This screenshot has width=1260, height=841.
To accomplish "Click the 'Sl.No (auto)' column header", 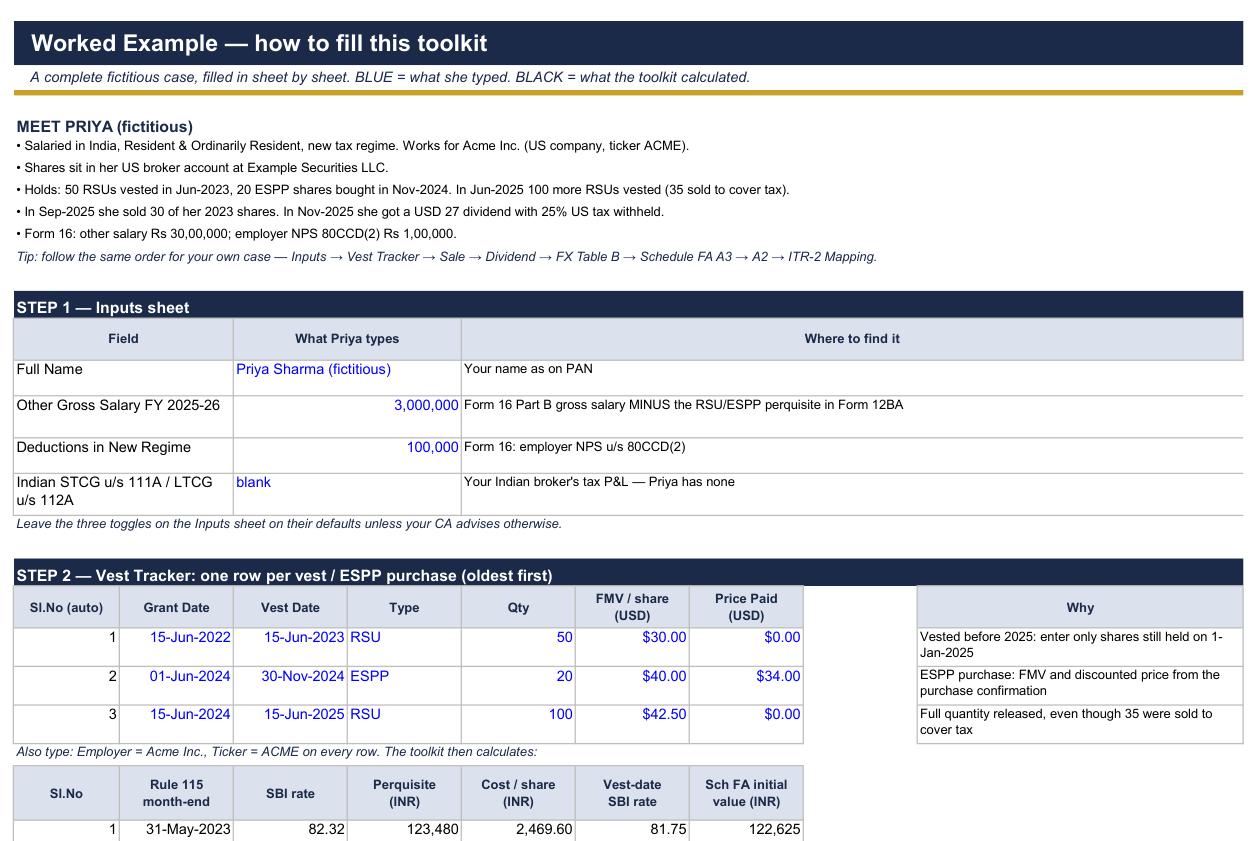I will click(66, 607).
